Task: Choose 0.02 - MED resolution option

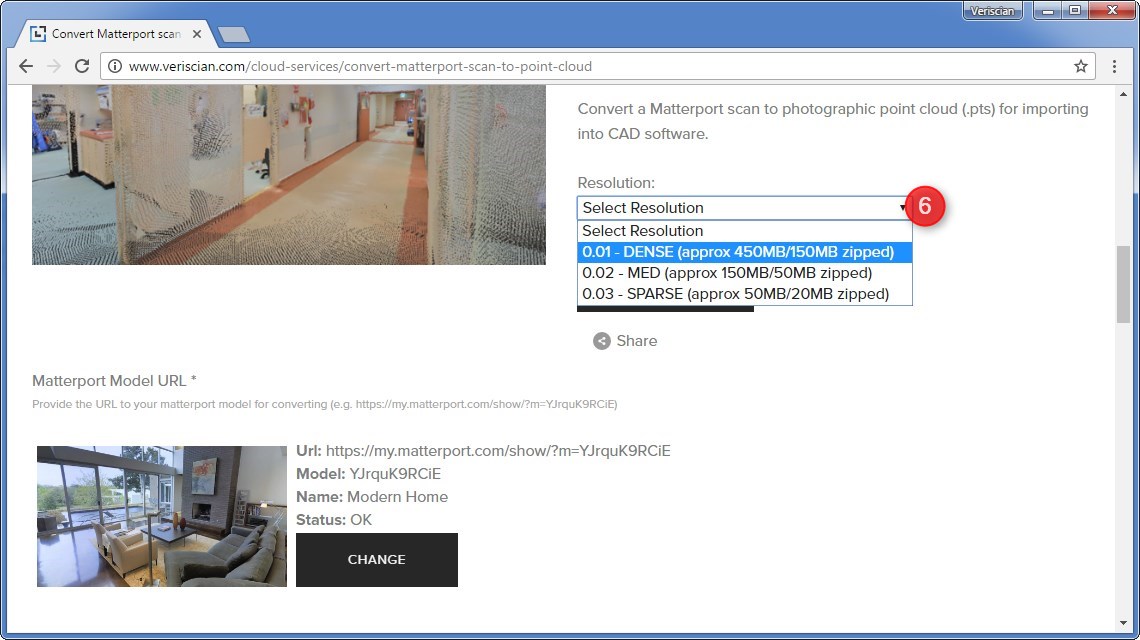Action: click(744, 273)
